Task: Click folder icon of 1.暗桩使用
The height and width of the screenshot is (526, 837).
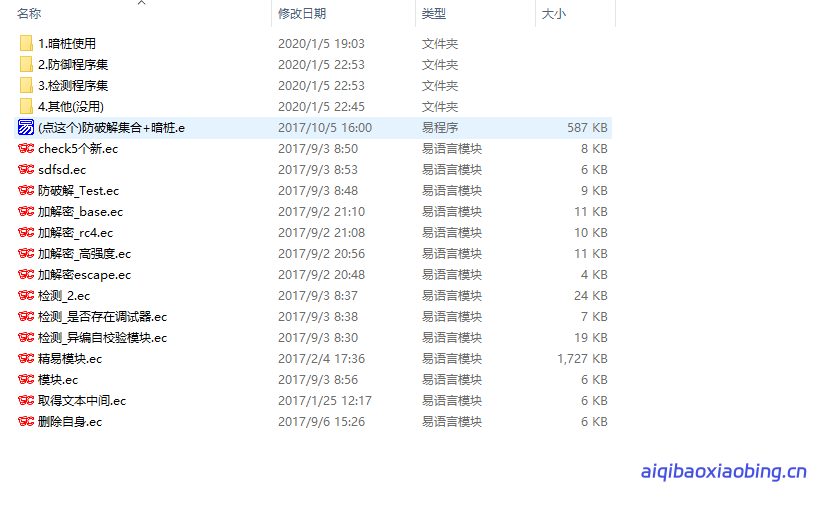Action: [x=26, y=43]
